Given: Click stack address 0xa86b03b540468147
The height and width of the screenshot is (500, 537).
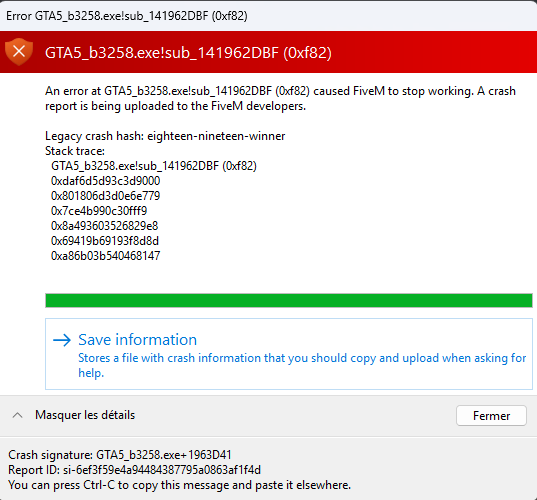Looking at the screenshot, I should pyautogui.click(x=105, y=255).
